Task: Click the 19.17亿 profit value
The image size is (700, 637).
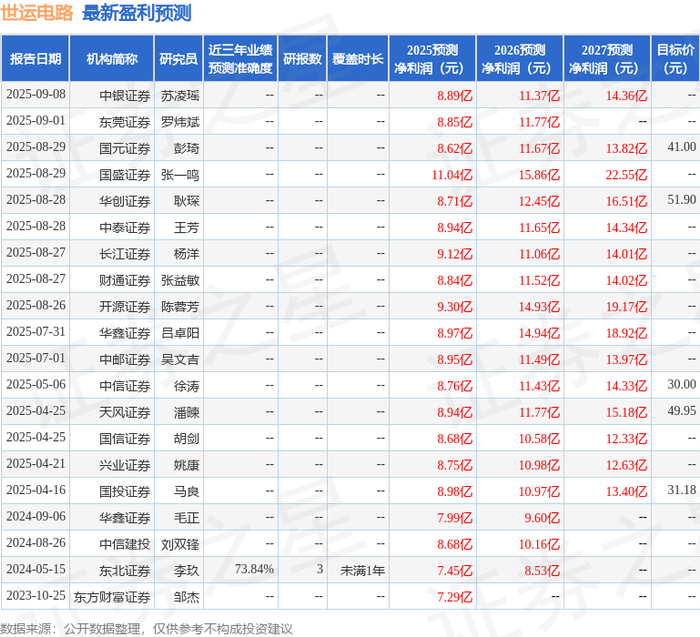Action: [x=626, y=307]
